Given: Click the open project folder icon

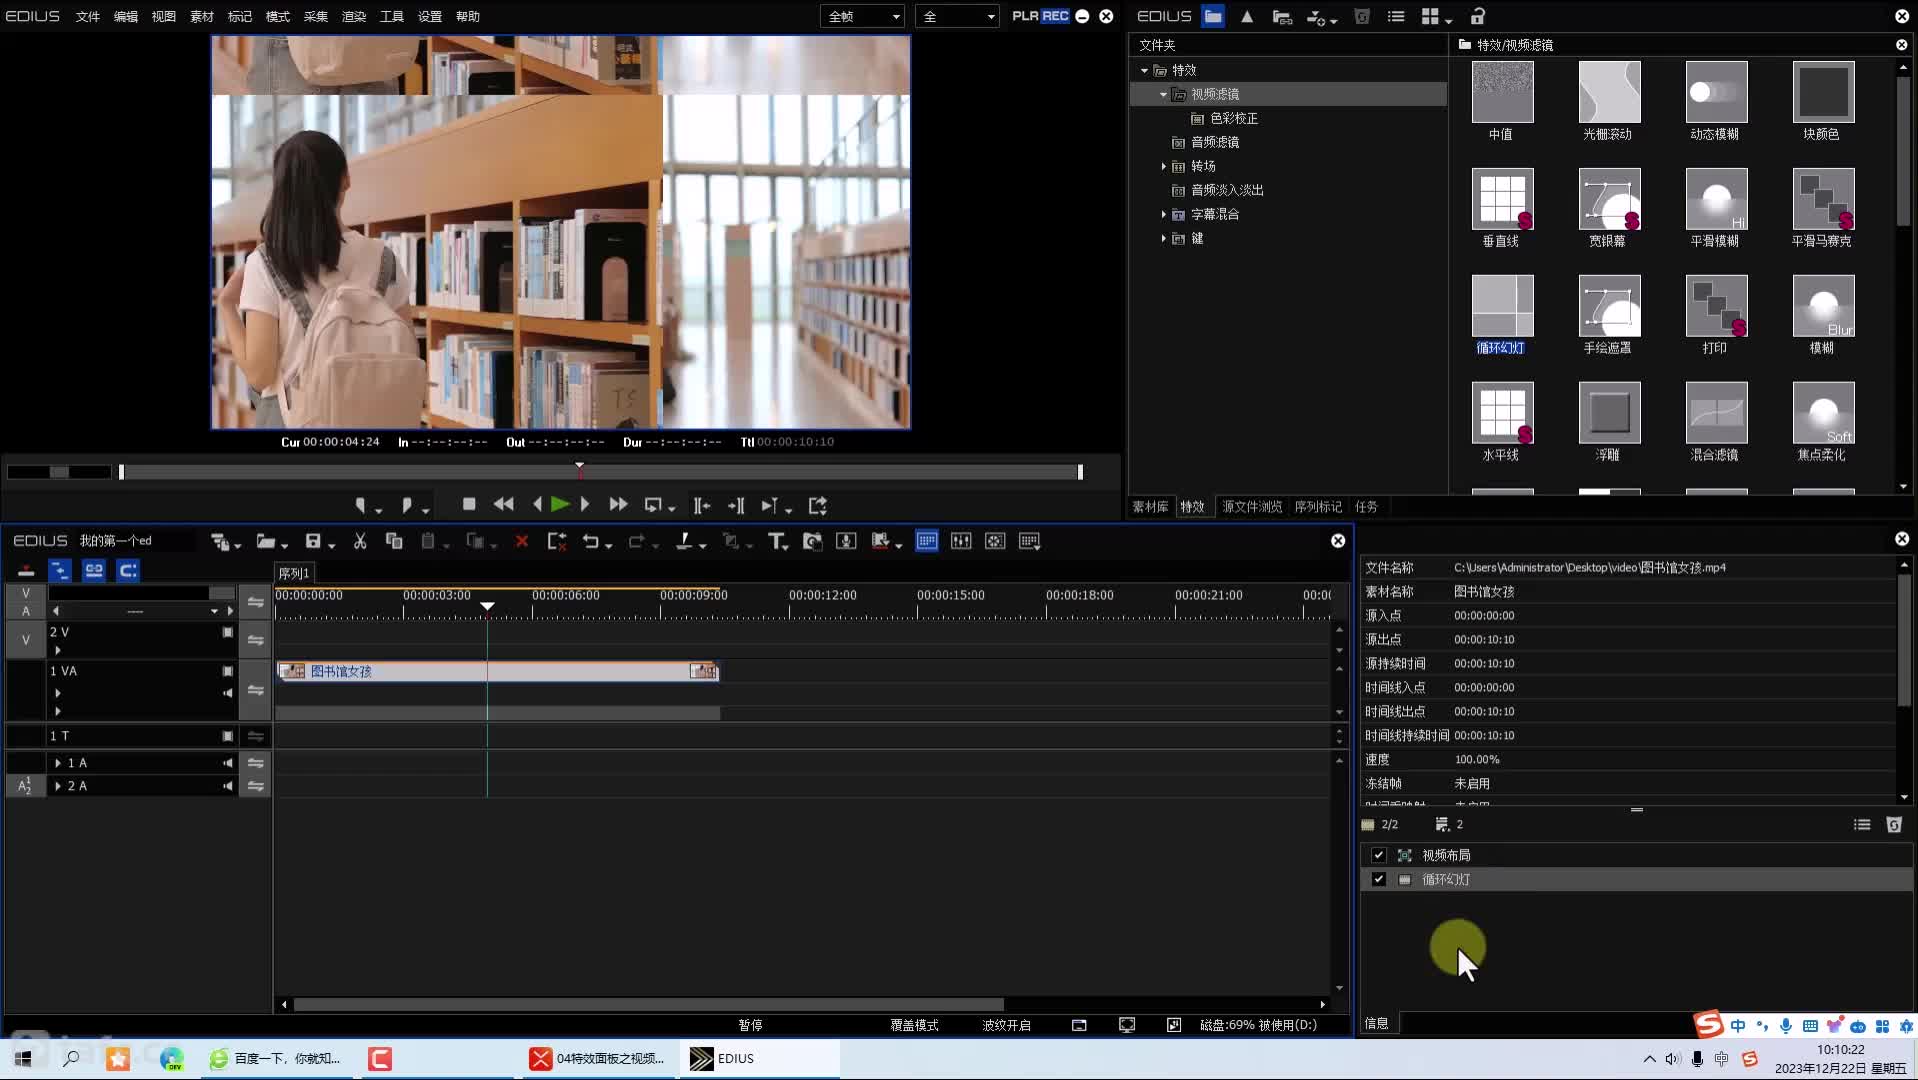Looking at the screenshot, I should (266, 541).
